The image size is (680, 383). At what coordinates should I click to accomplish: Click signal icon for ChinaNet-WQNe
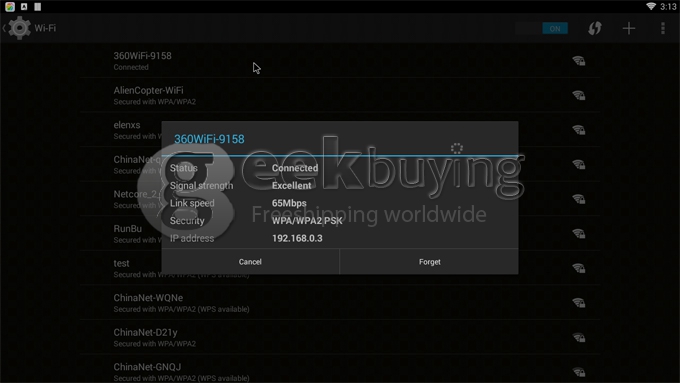(579, 303)
